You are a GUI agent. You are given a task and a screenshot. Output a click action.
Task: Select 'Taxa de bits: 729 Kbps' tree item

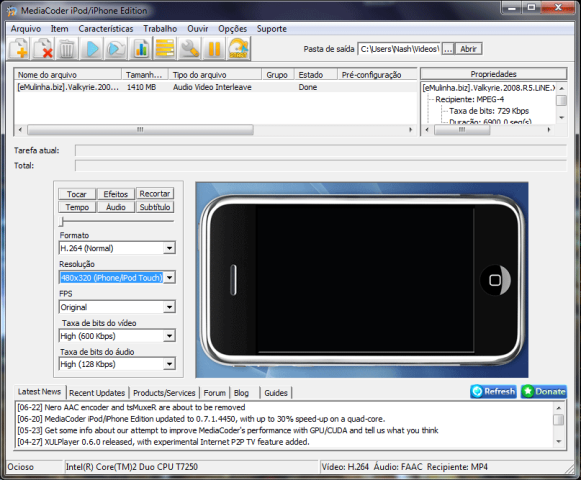click(489, 111)
